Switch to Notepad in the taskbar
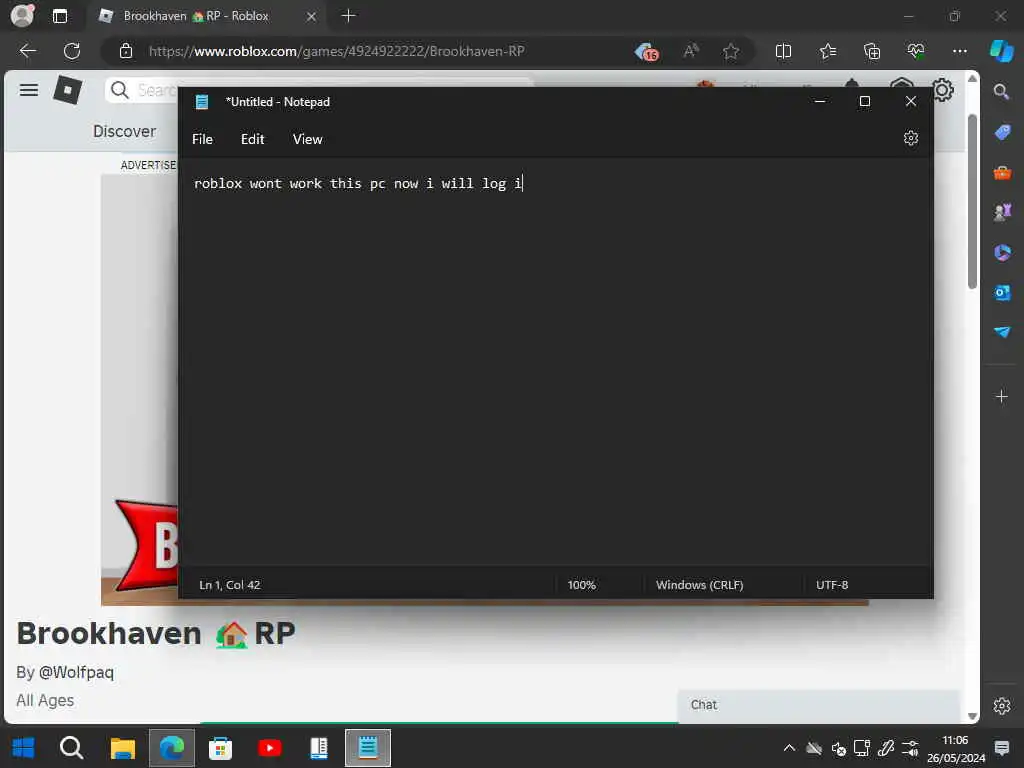Viewport: 1024px width, 768px height. 368,748
